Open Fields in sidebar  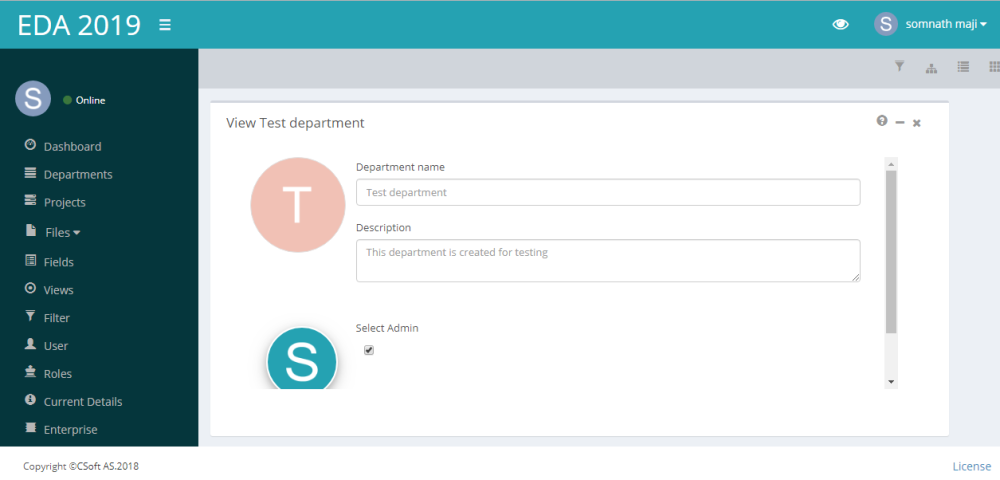(59, 262)
